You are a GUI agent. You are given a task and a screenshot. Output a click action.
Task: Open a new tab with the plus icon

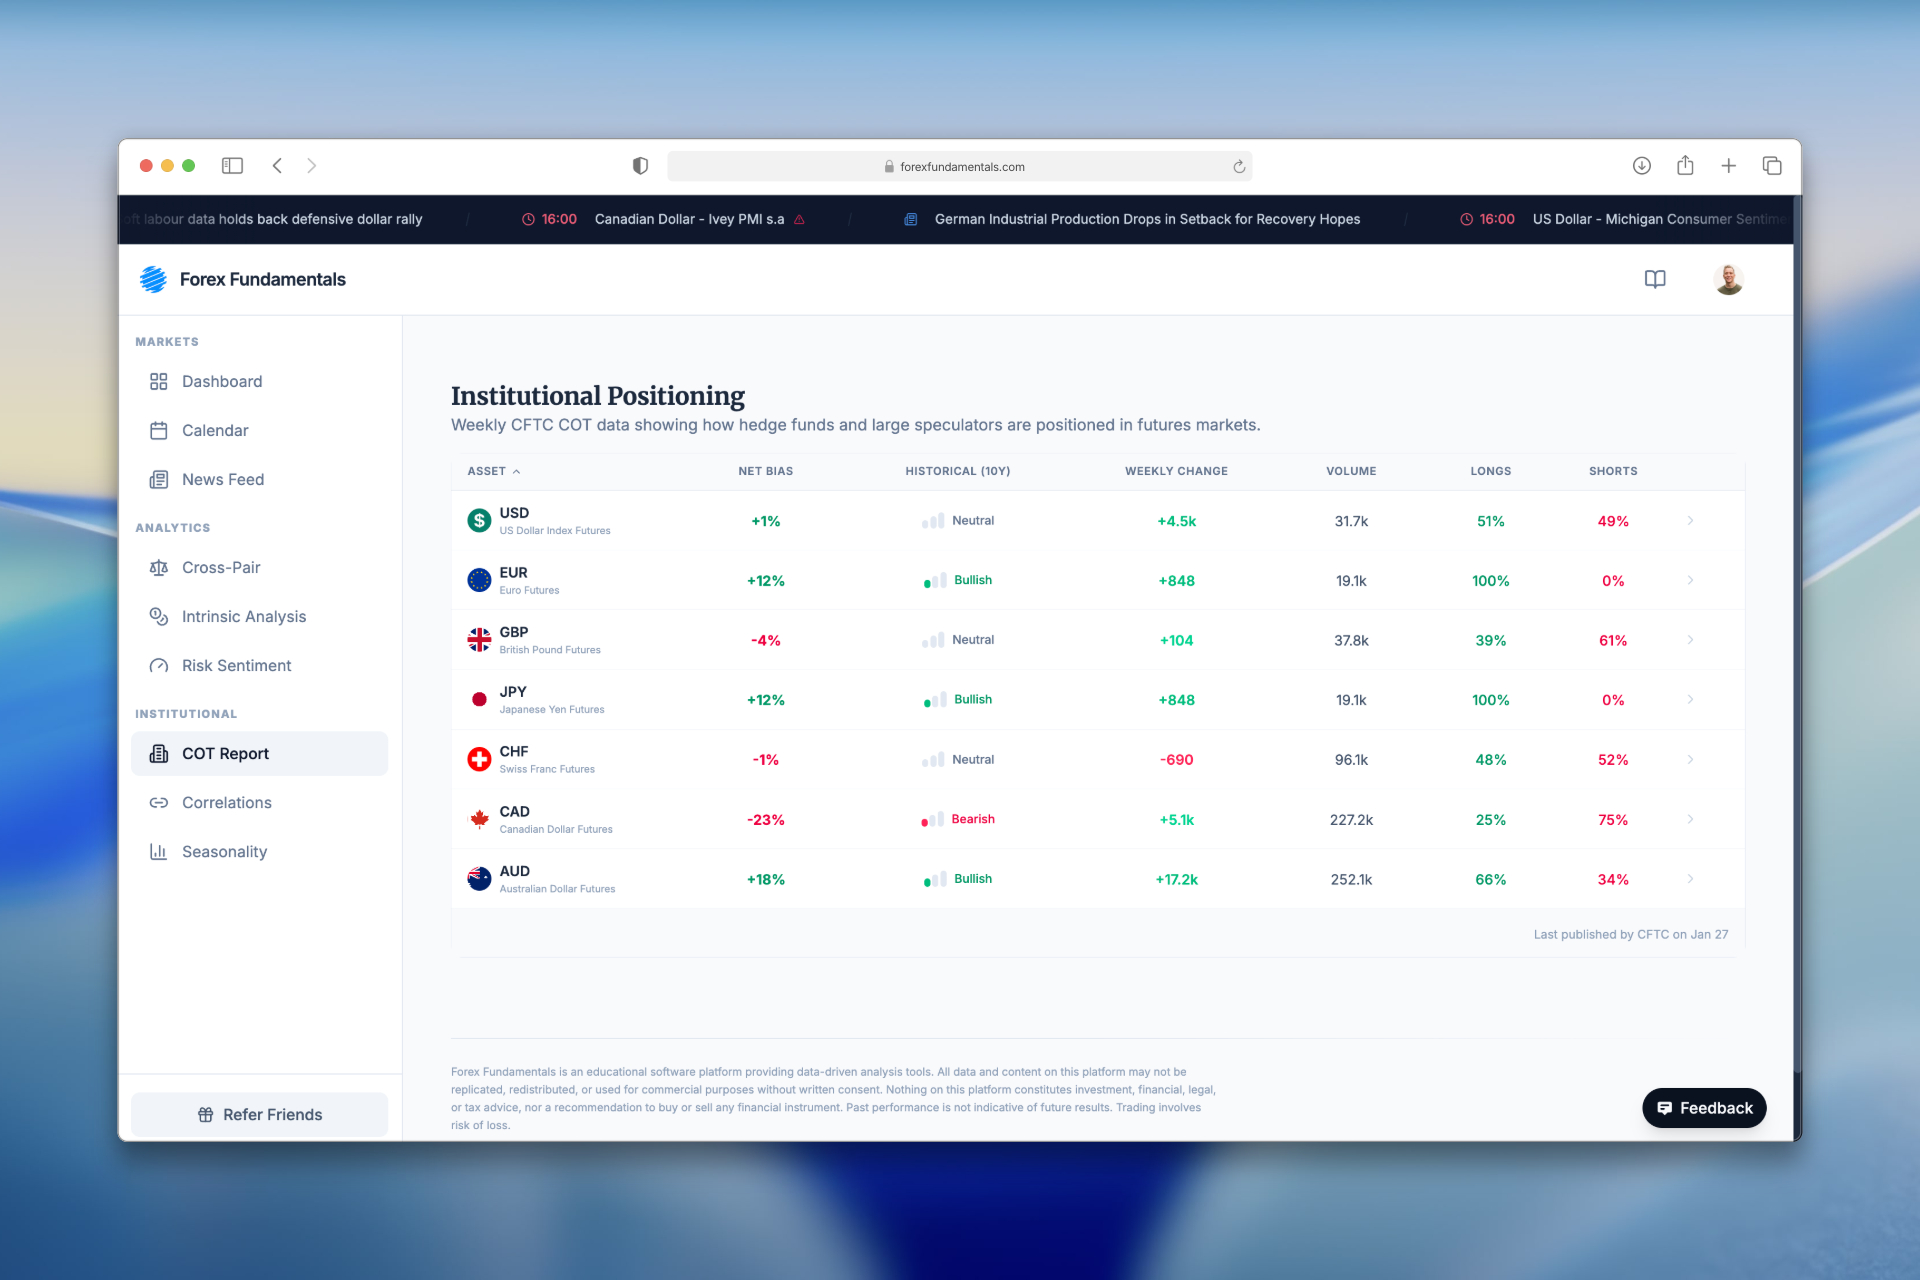point(1728,166)
